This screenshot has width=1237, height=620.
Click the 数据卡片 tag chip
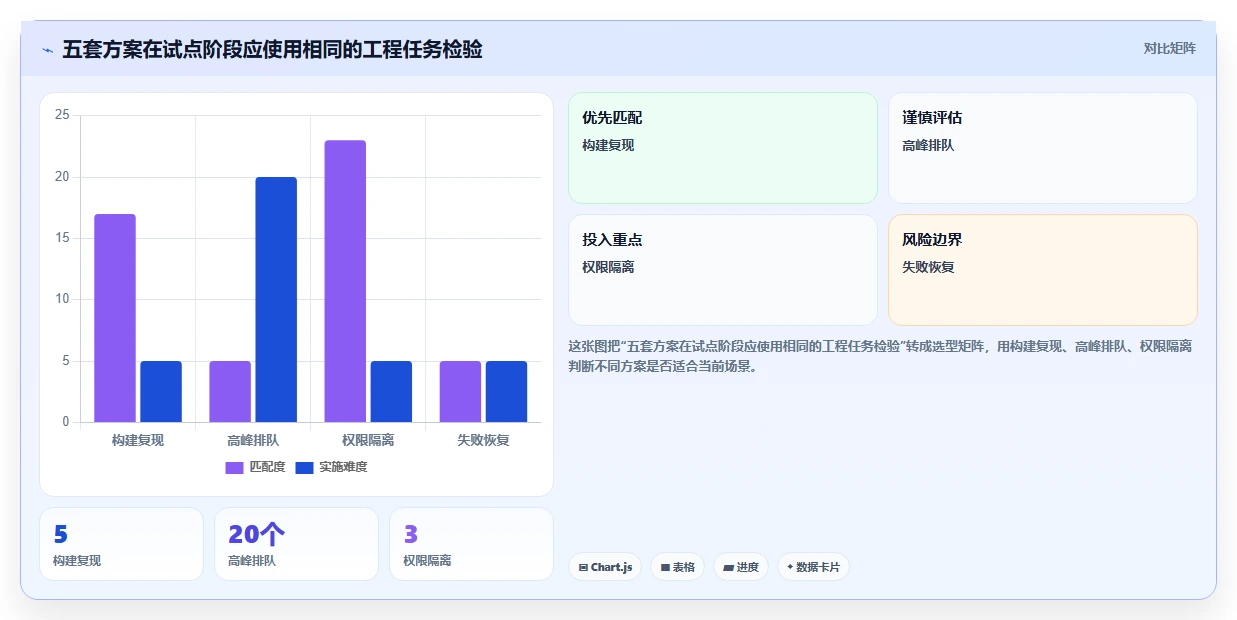[x=813, y=567]
